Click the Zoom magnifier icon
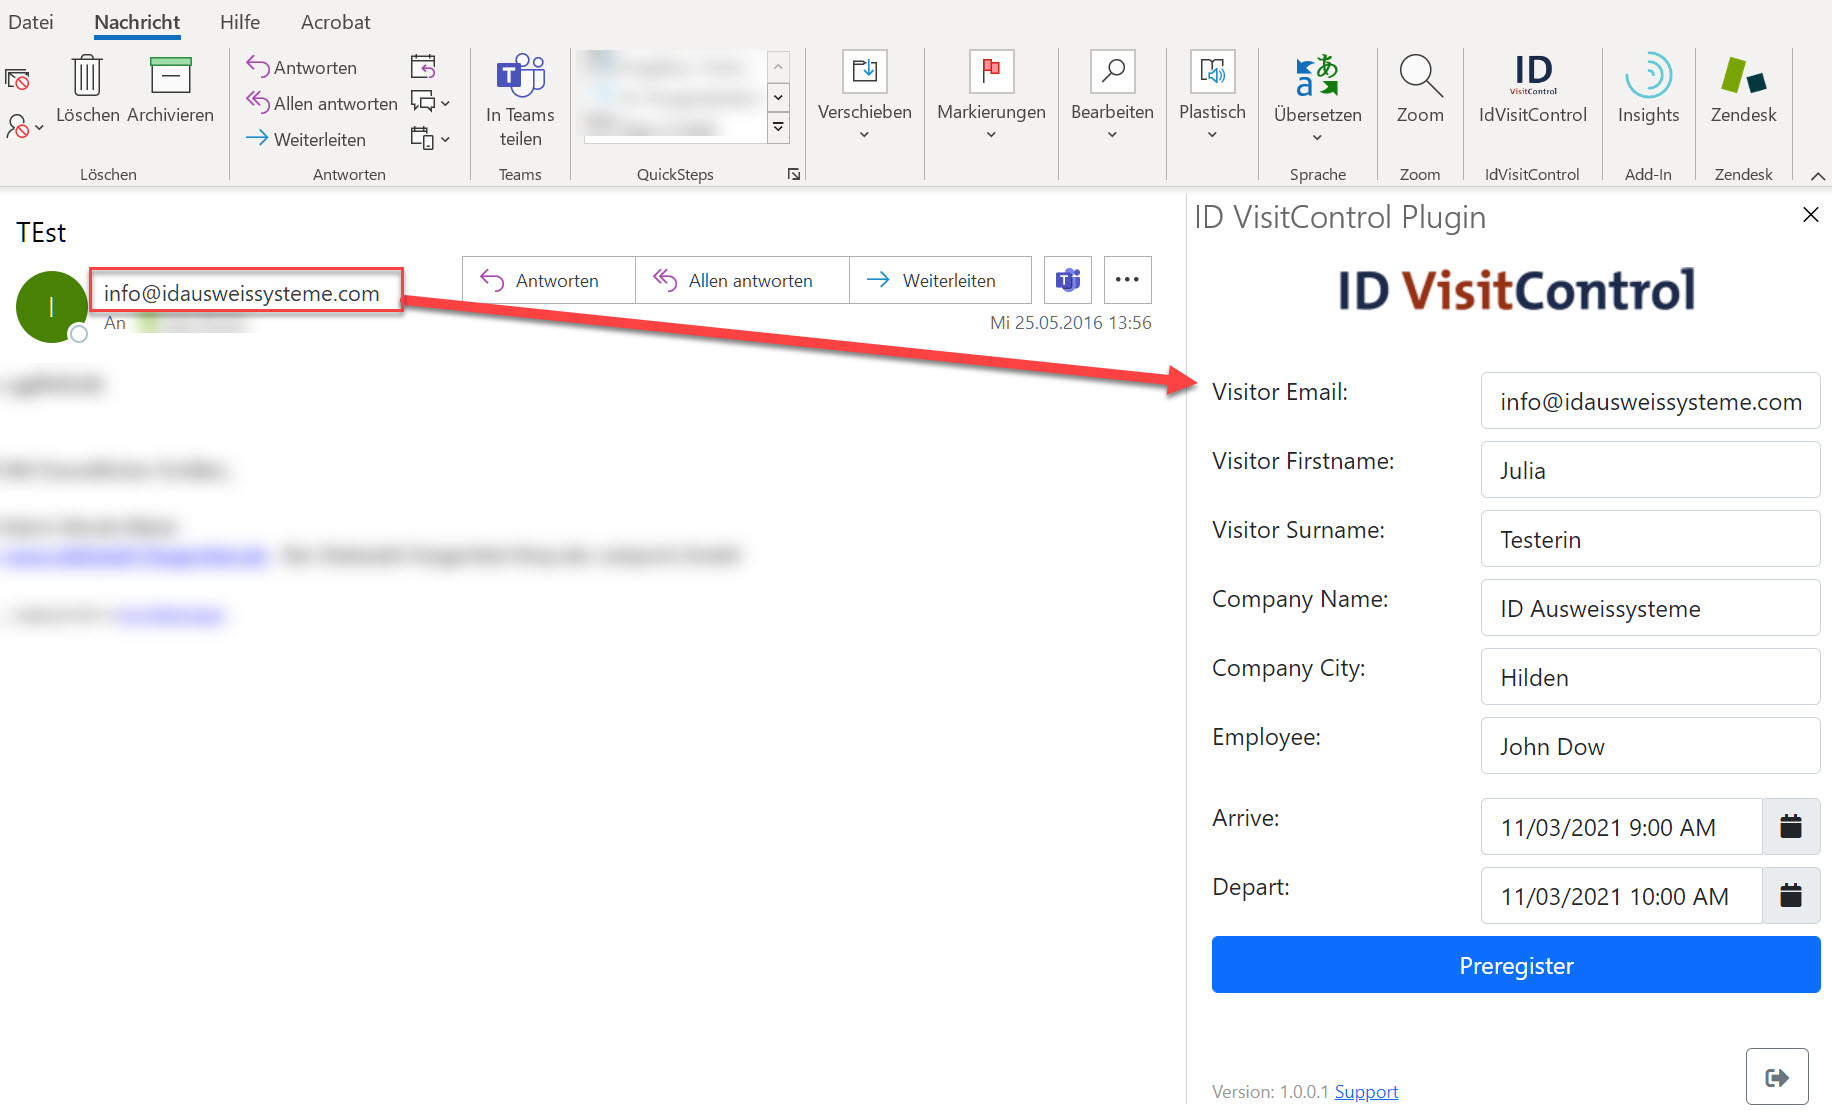 (1420, 76)
